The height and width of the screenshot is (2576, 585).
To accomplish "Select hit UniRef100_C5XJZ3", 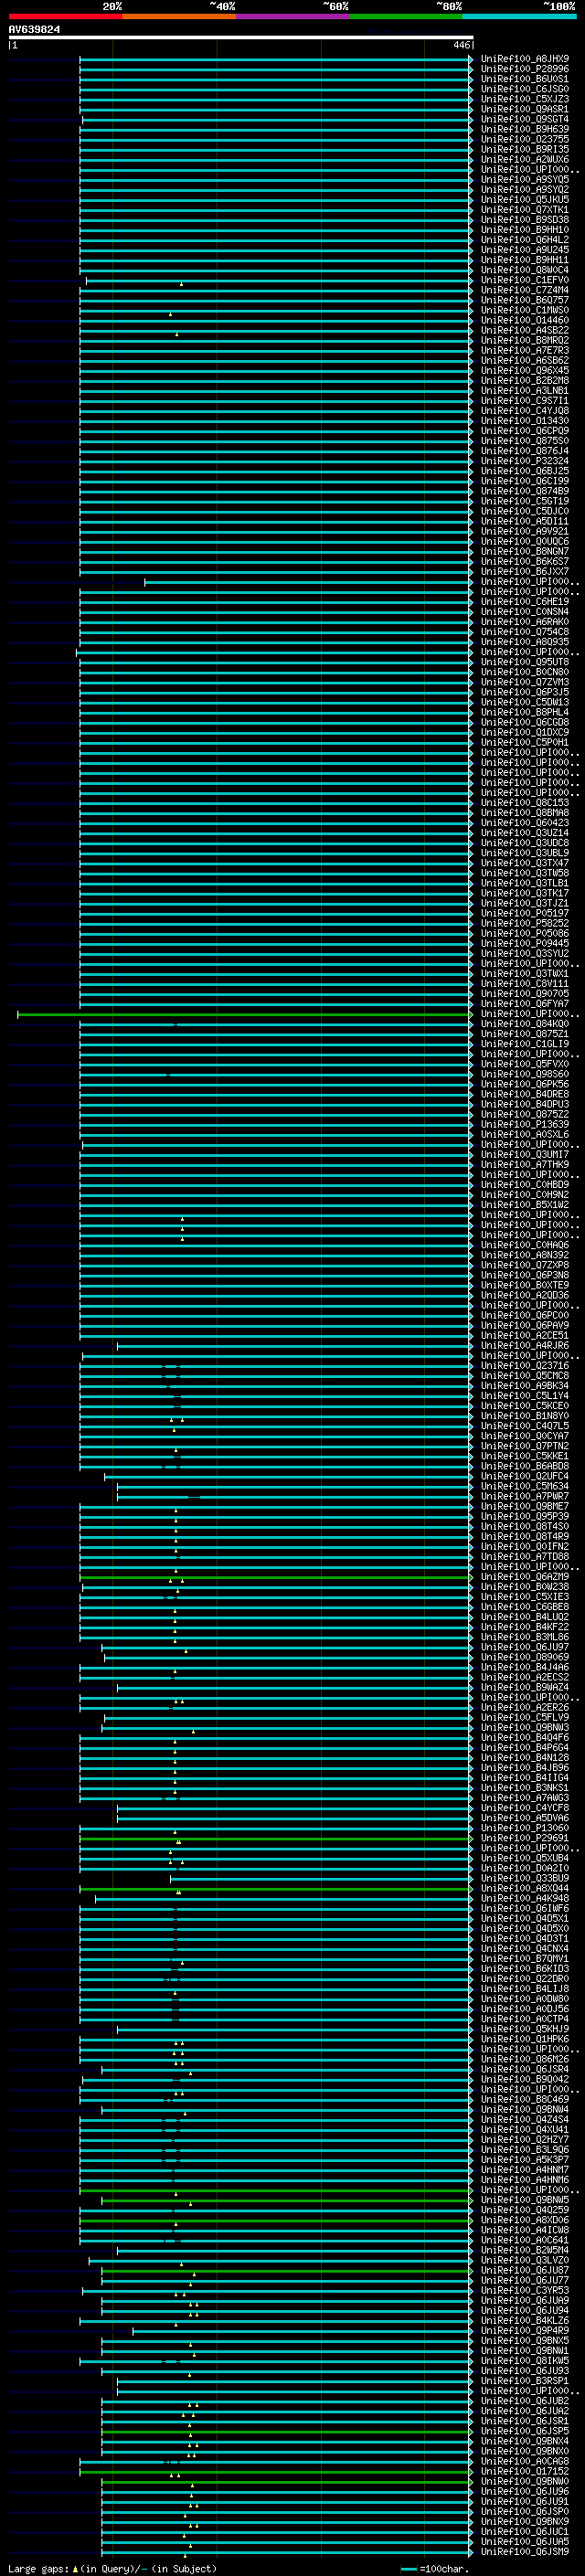I will 524,99.
